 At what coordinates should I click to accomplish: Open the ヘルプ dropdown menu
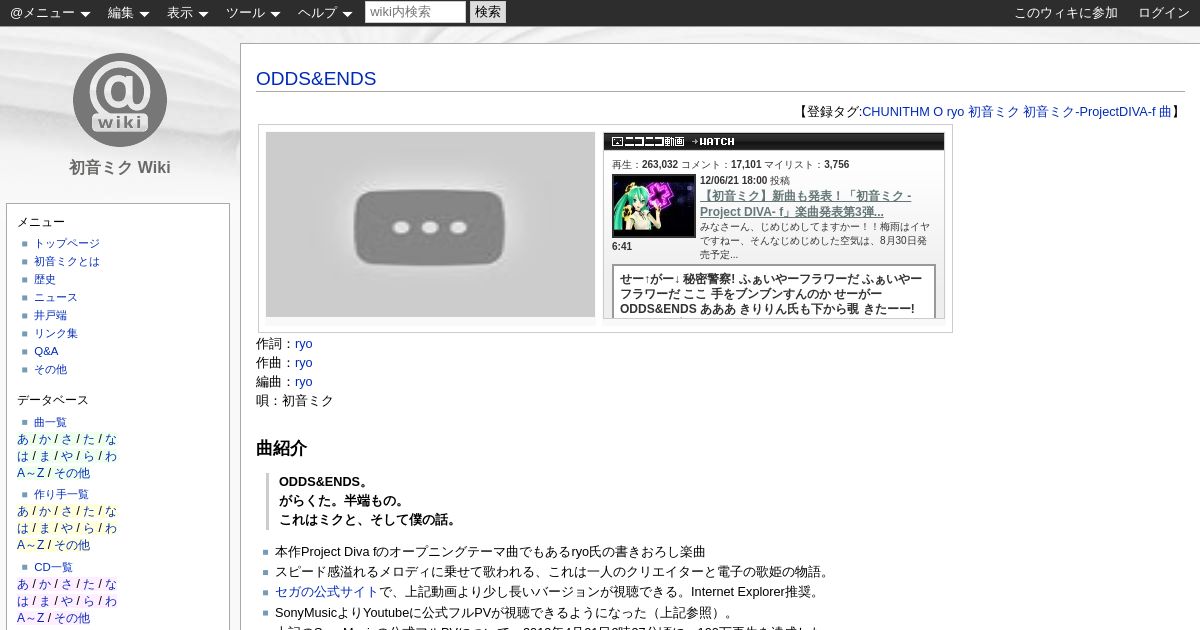tap(325, 13)
